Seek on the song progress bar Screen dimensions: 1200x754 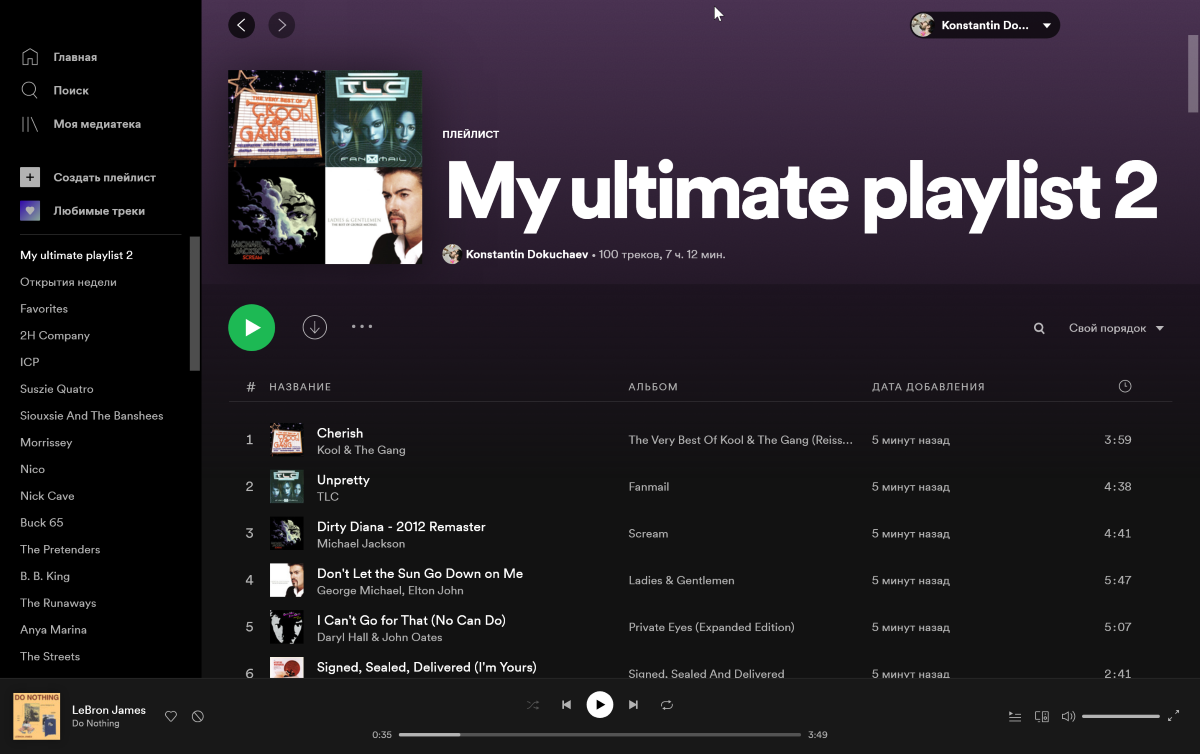600,734
